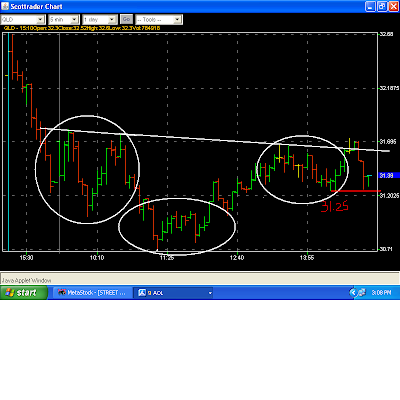400x400 pixels.
Task: Click the network icon in system tray
Action: click(x=362, y=293)
